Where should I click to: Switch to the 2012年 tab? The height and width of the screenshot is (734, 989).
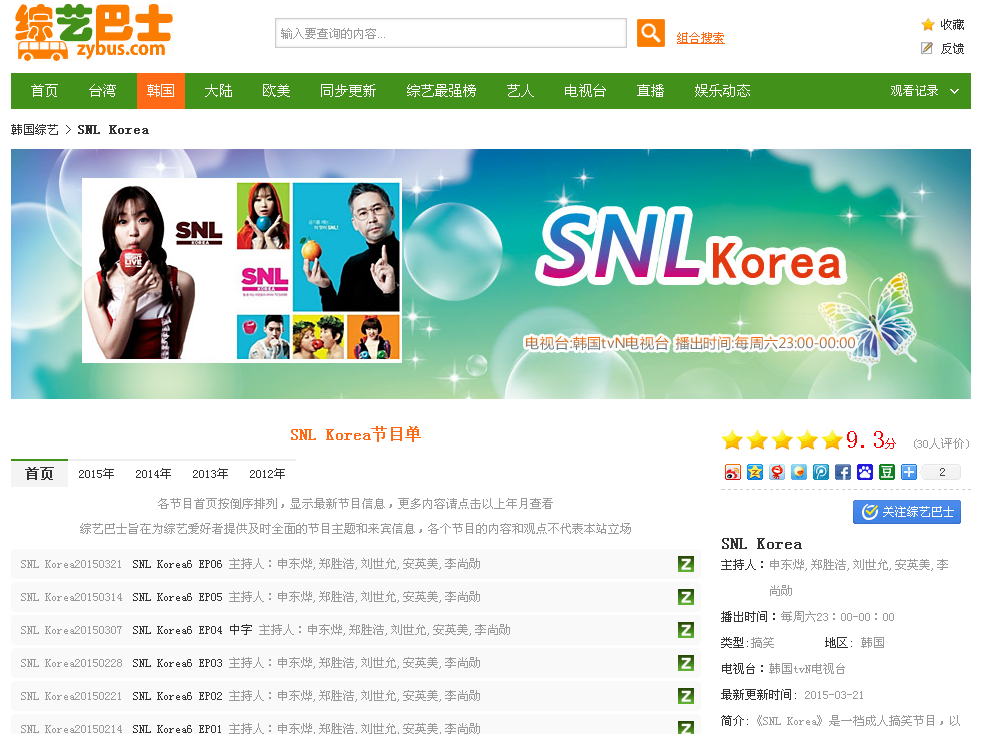[267, 474]
